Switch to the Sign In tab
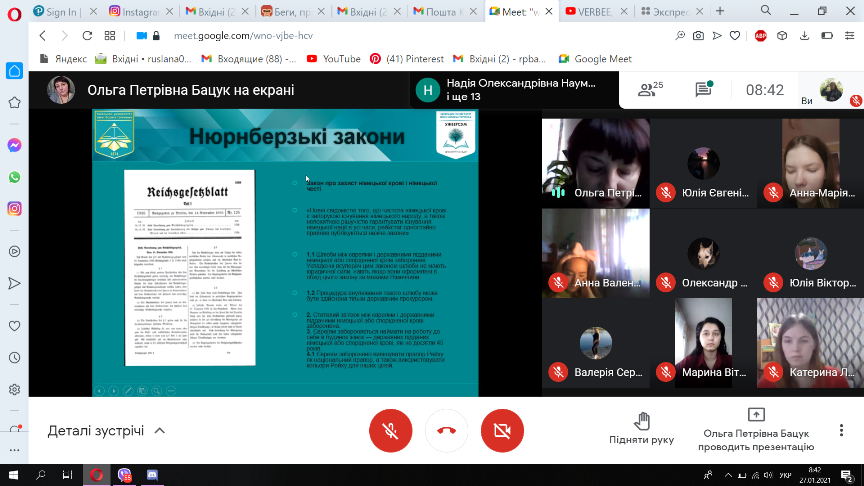 64,12
